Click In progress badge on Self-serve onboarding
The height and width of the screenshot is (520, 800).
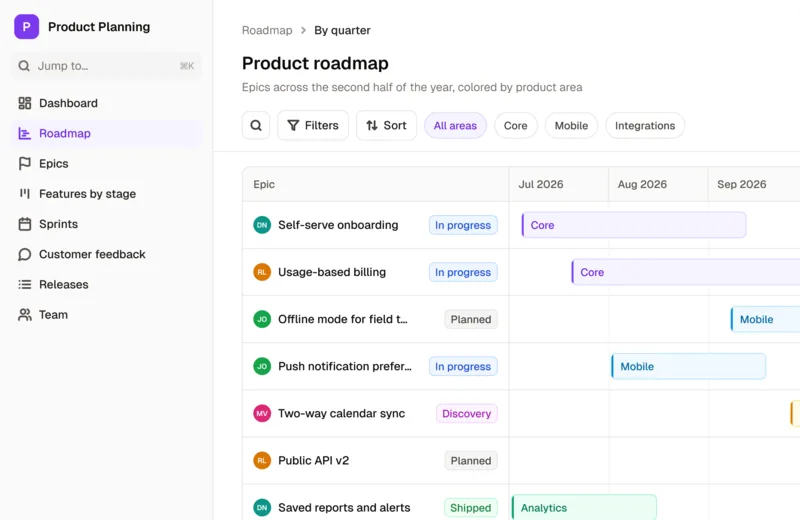pos(463,225)
